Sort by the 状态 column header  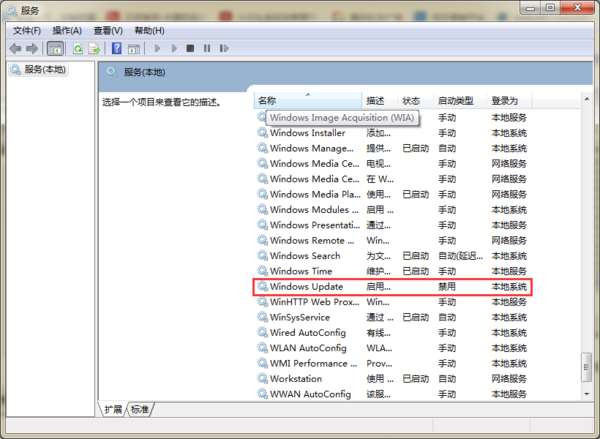[x=415, y=101]
